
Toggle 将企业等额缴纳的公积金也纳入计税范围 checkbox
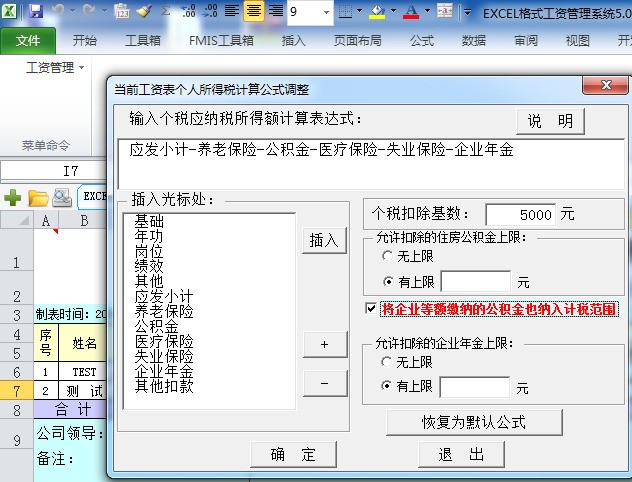(371, 309)
